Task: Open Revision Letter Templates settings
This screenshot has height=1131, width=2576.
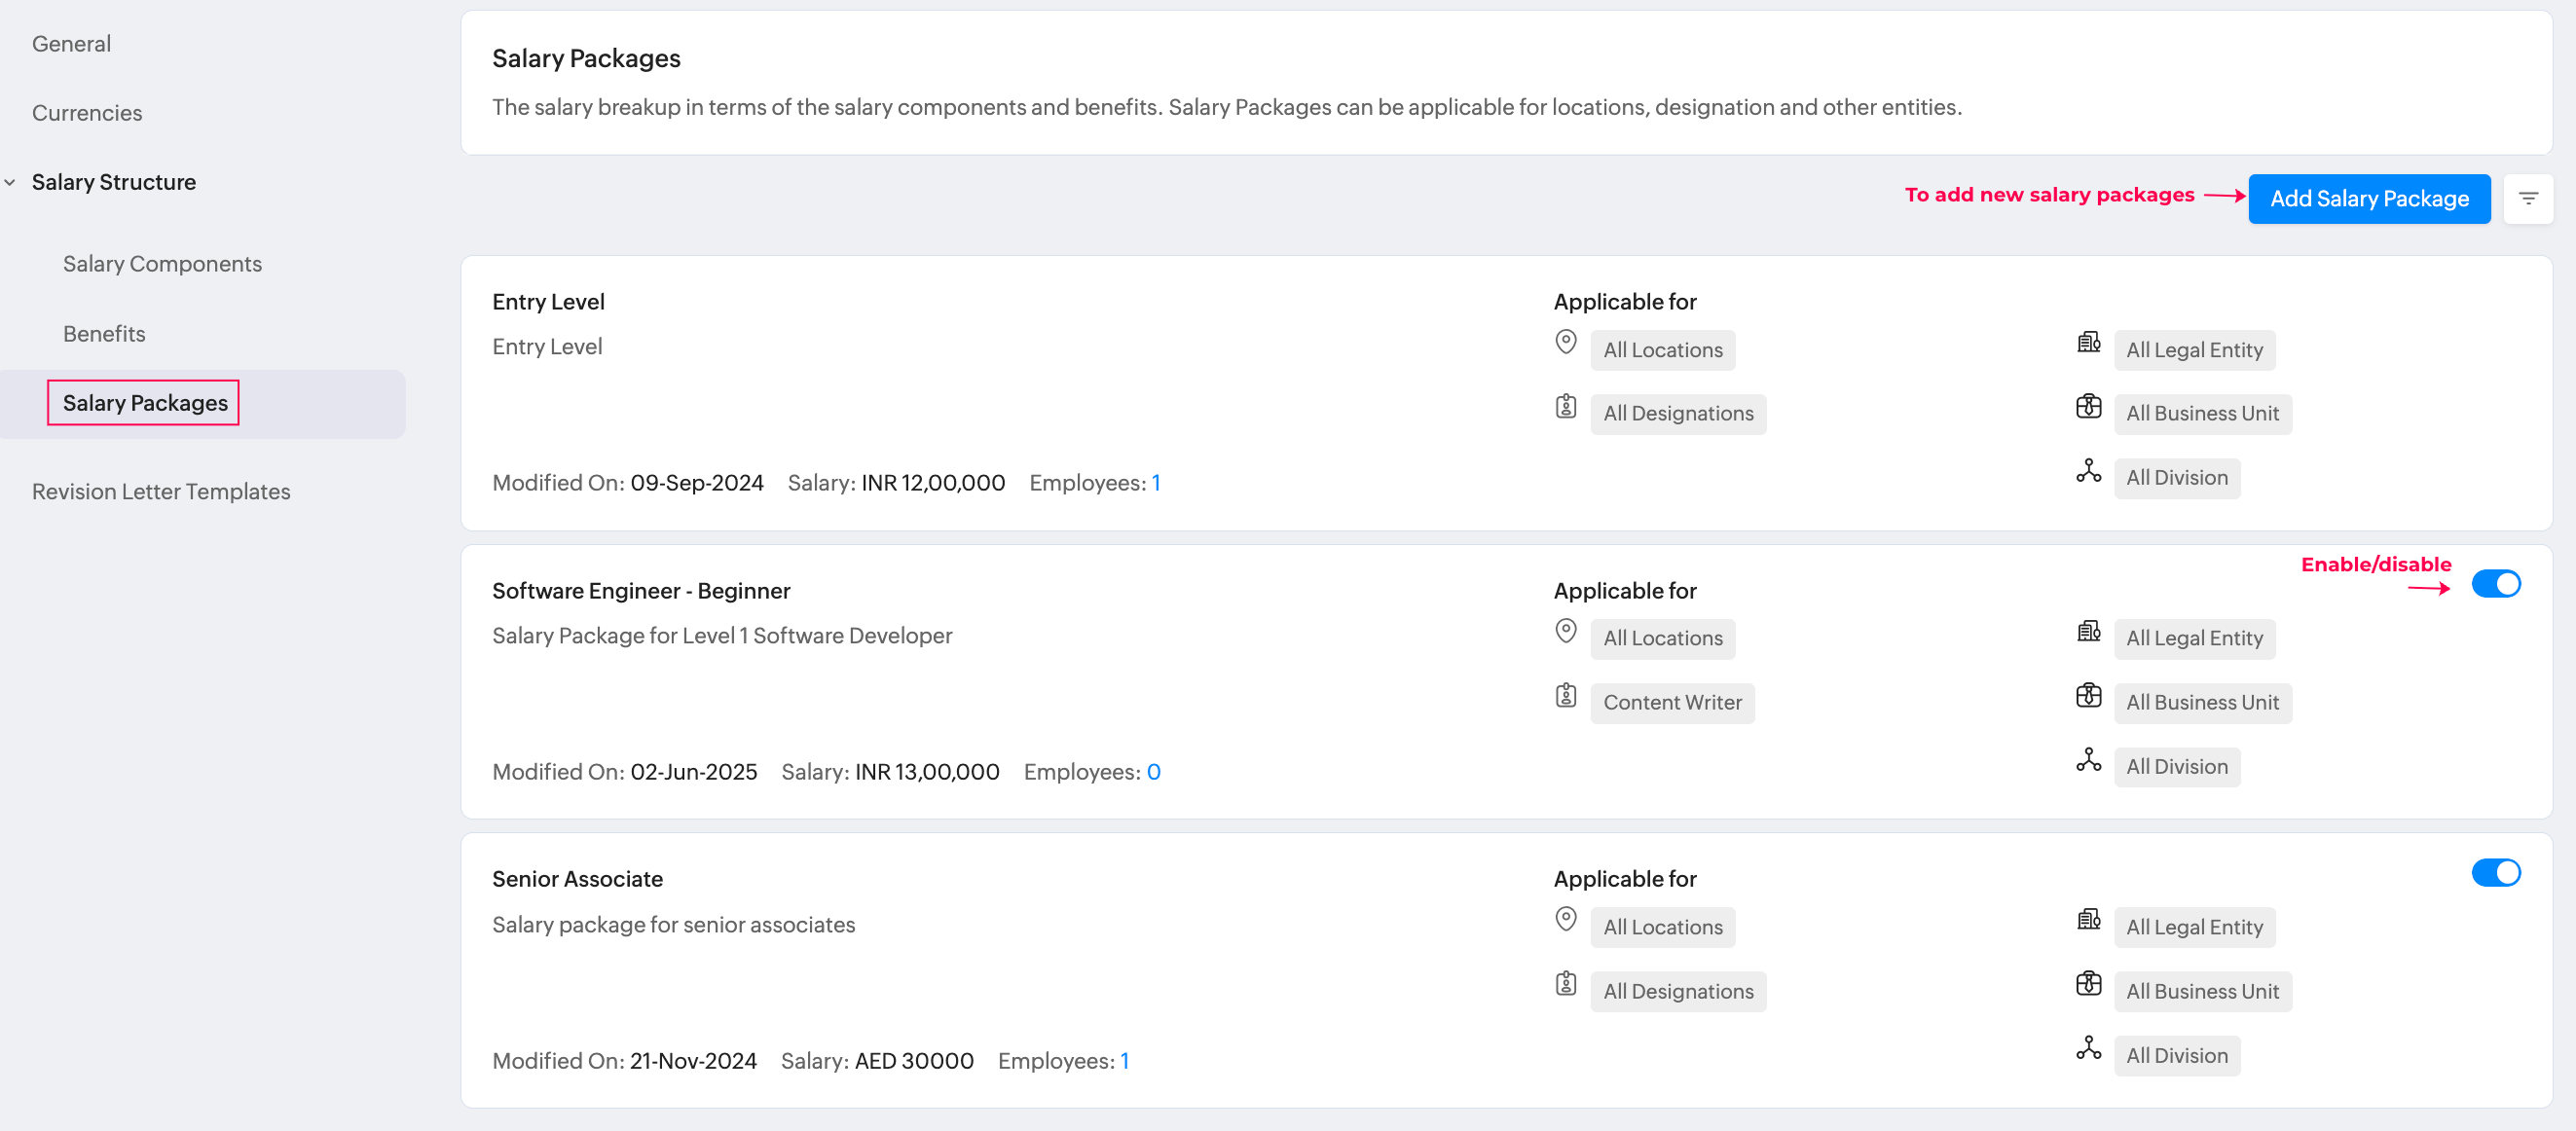Action: (161, 491)
